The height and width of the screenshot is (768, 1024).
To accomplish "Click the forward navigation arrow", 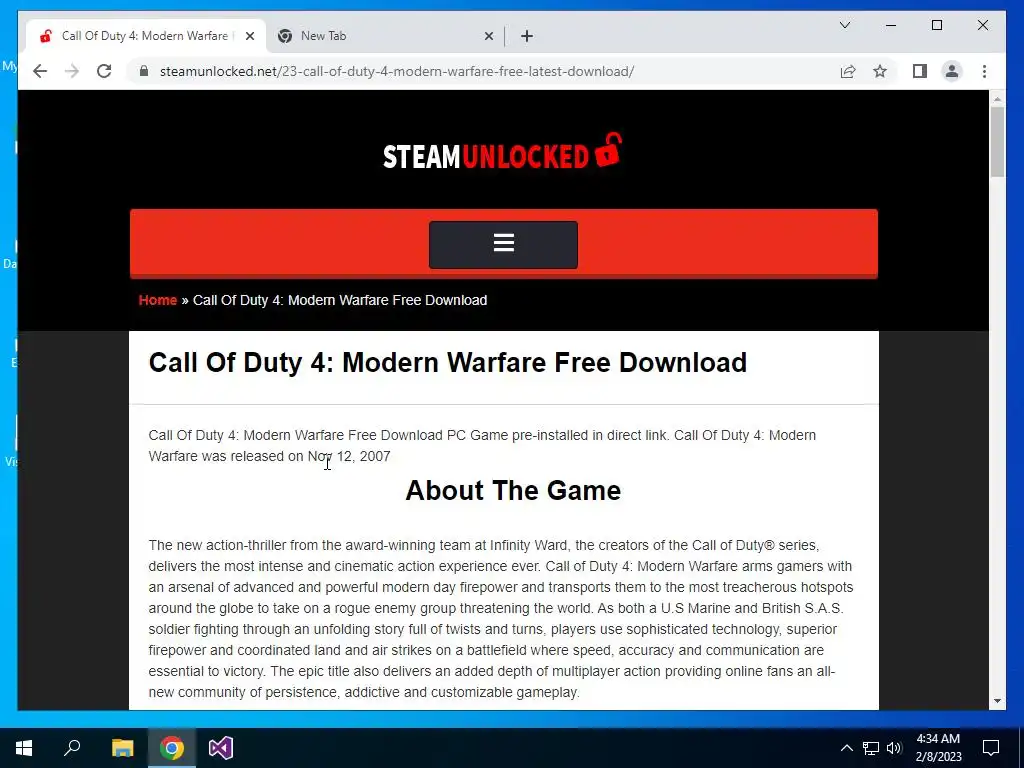I will [x=72, y=71].
